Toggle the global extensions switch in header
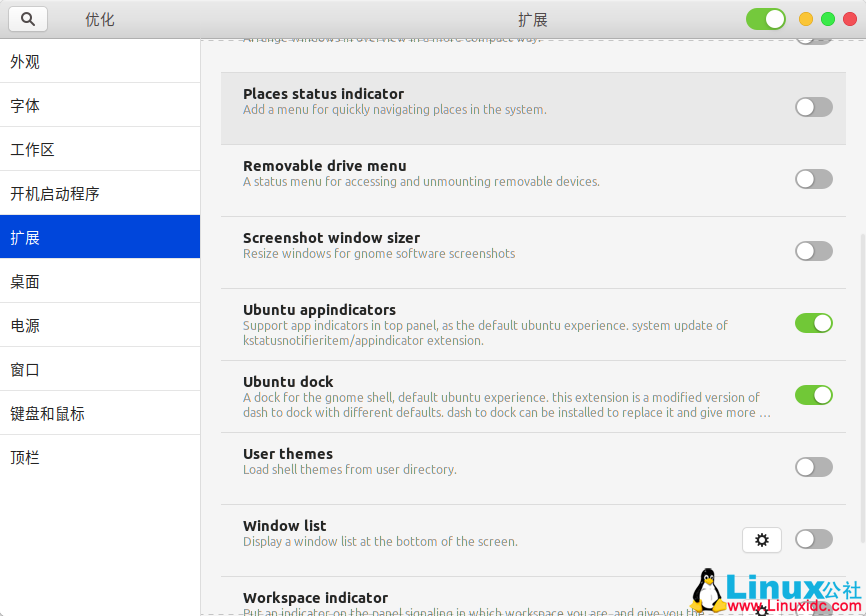This screenshot has width=866, height=616. 765,19
